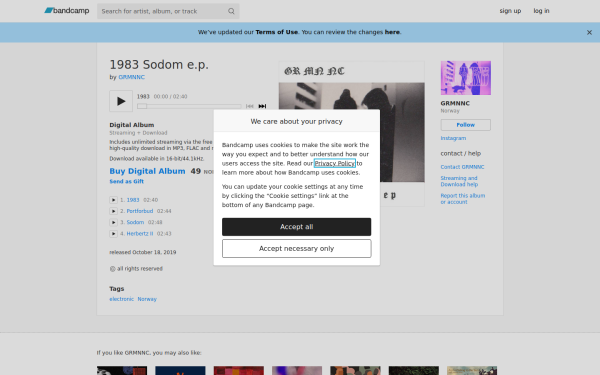Viewport: 600px width, 375px height.
Task: Click Accept necessary only
Action: [x=297, y=248]
